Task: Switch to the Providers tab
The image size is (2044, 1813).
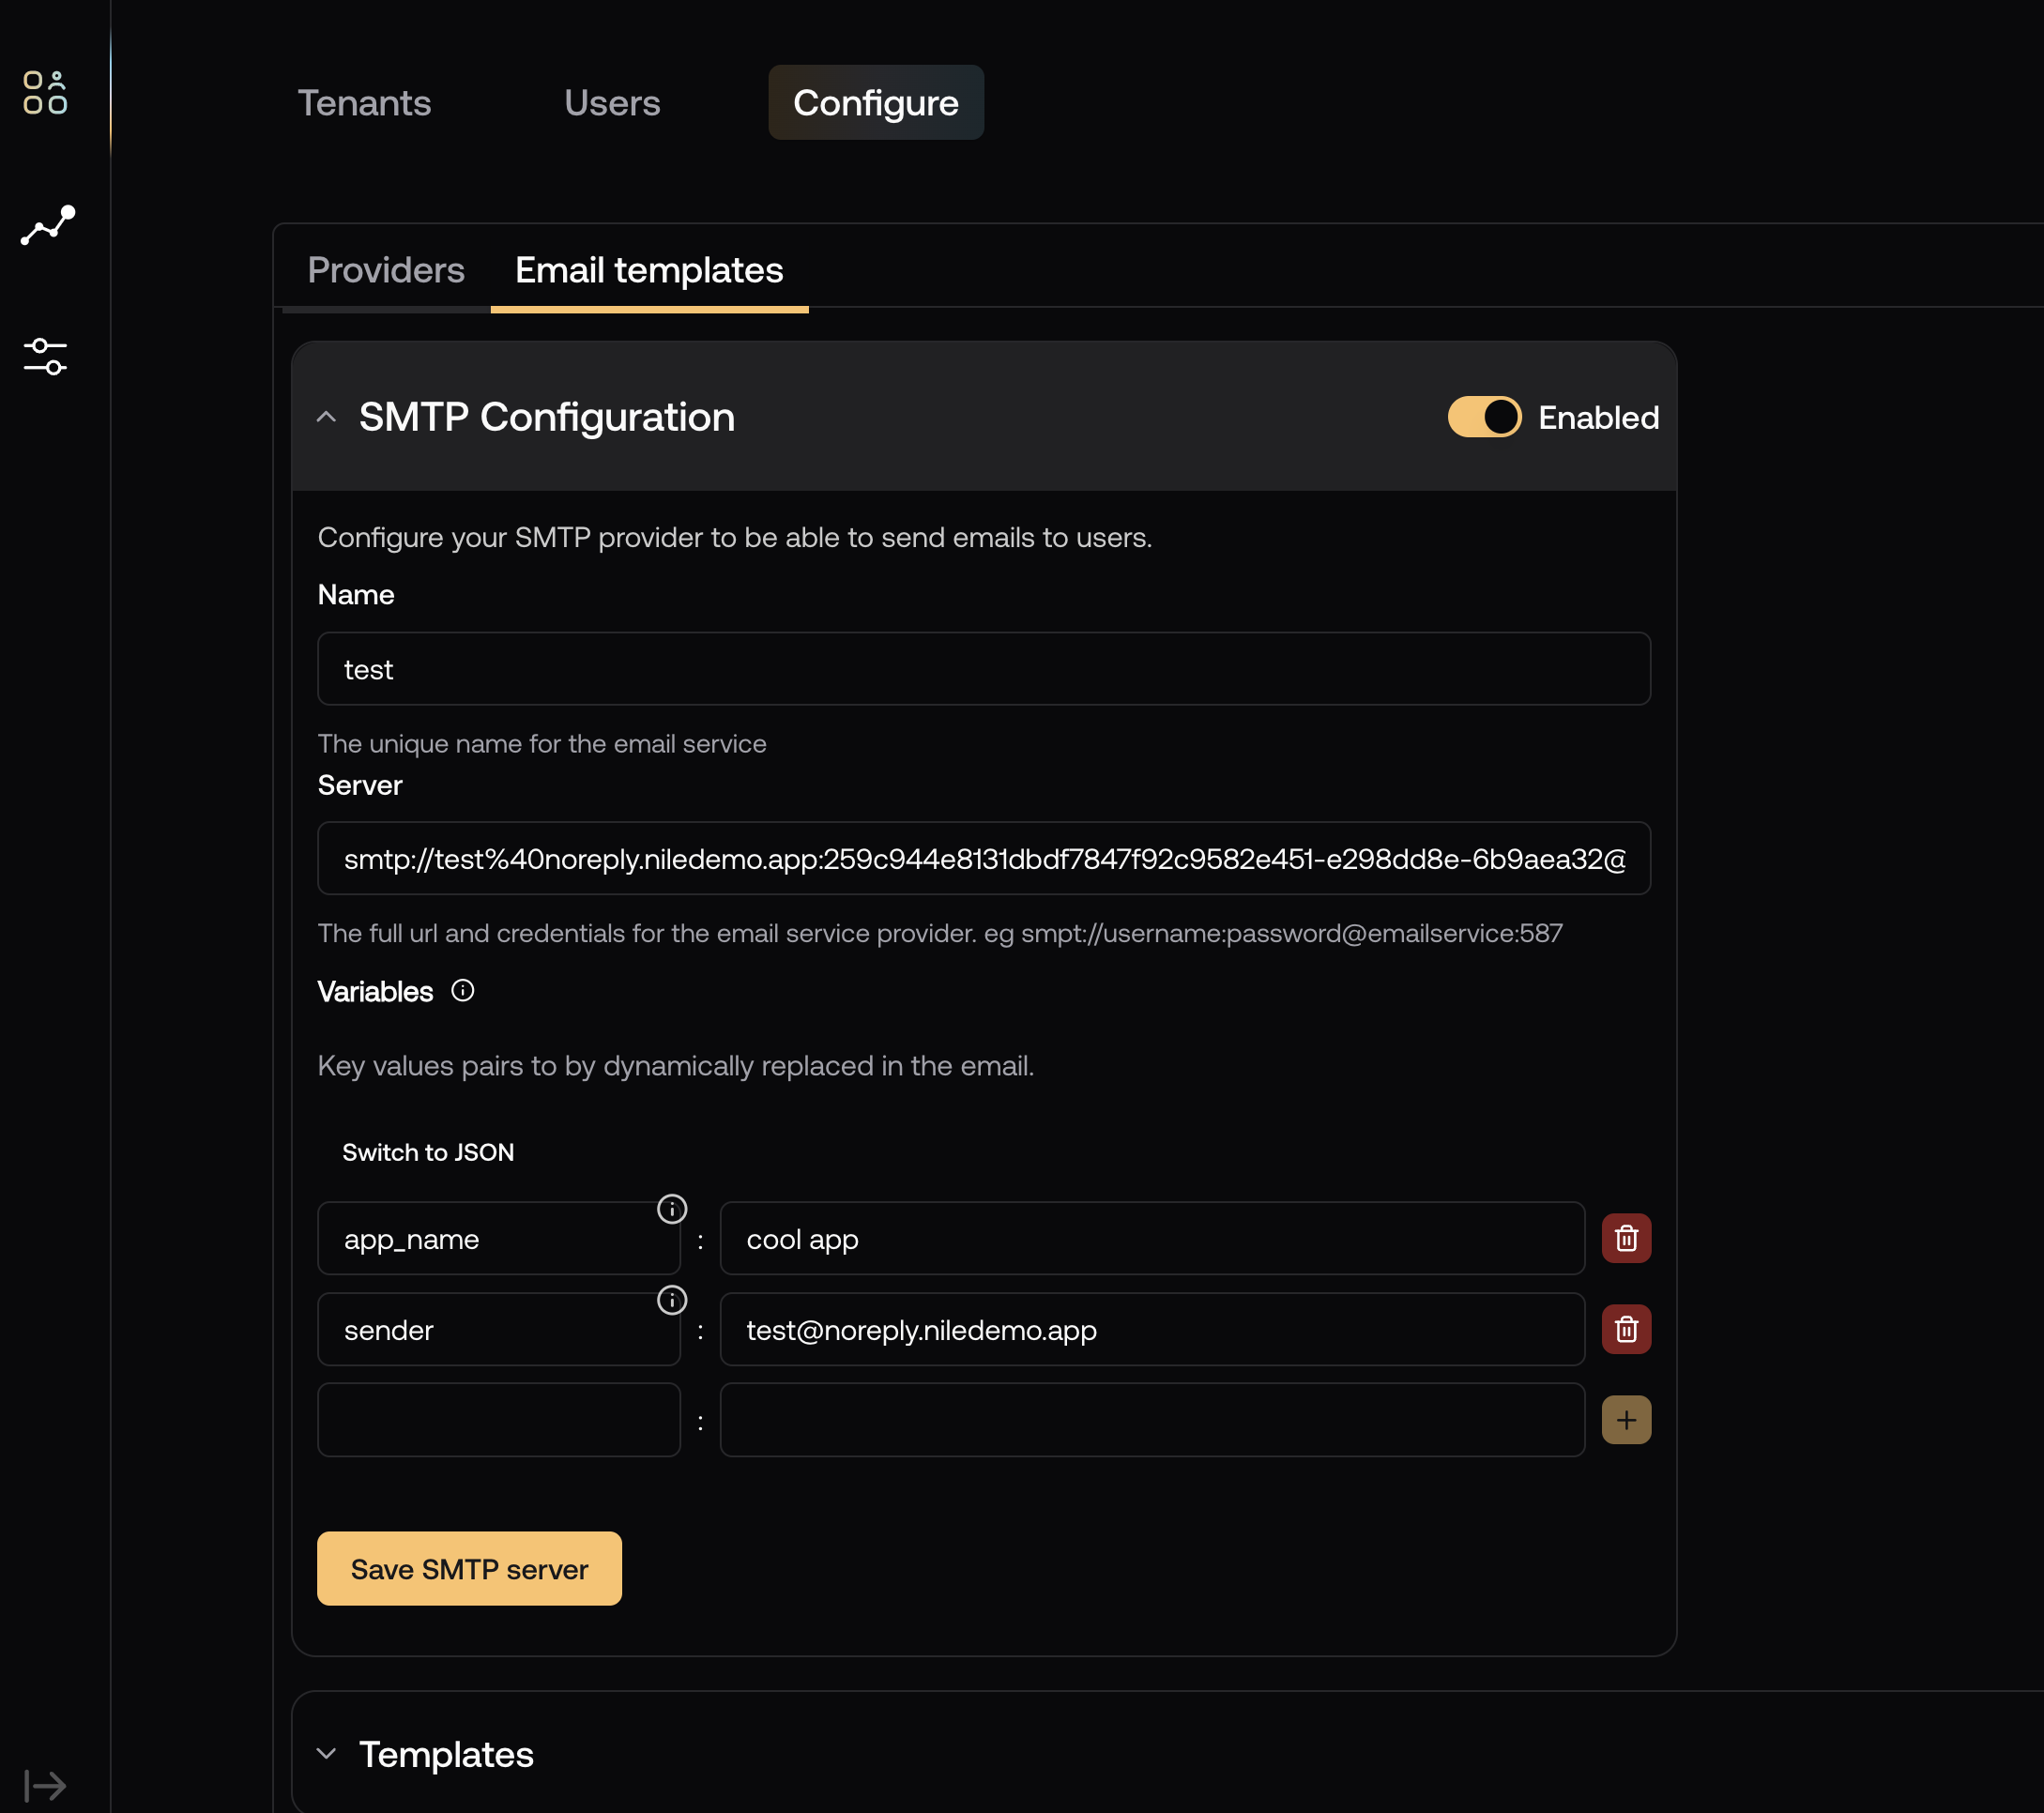Action: point(385,270)
